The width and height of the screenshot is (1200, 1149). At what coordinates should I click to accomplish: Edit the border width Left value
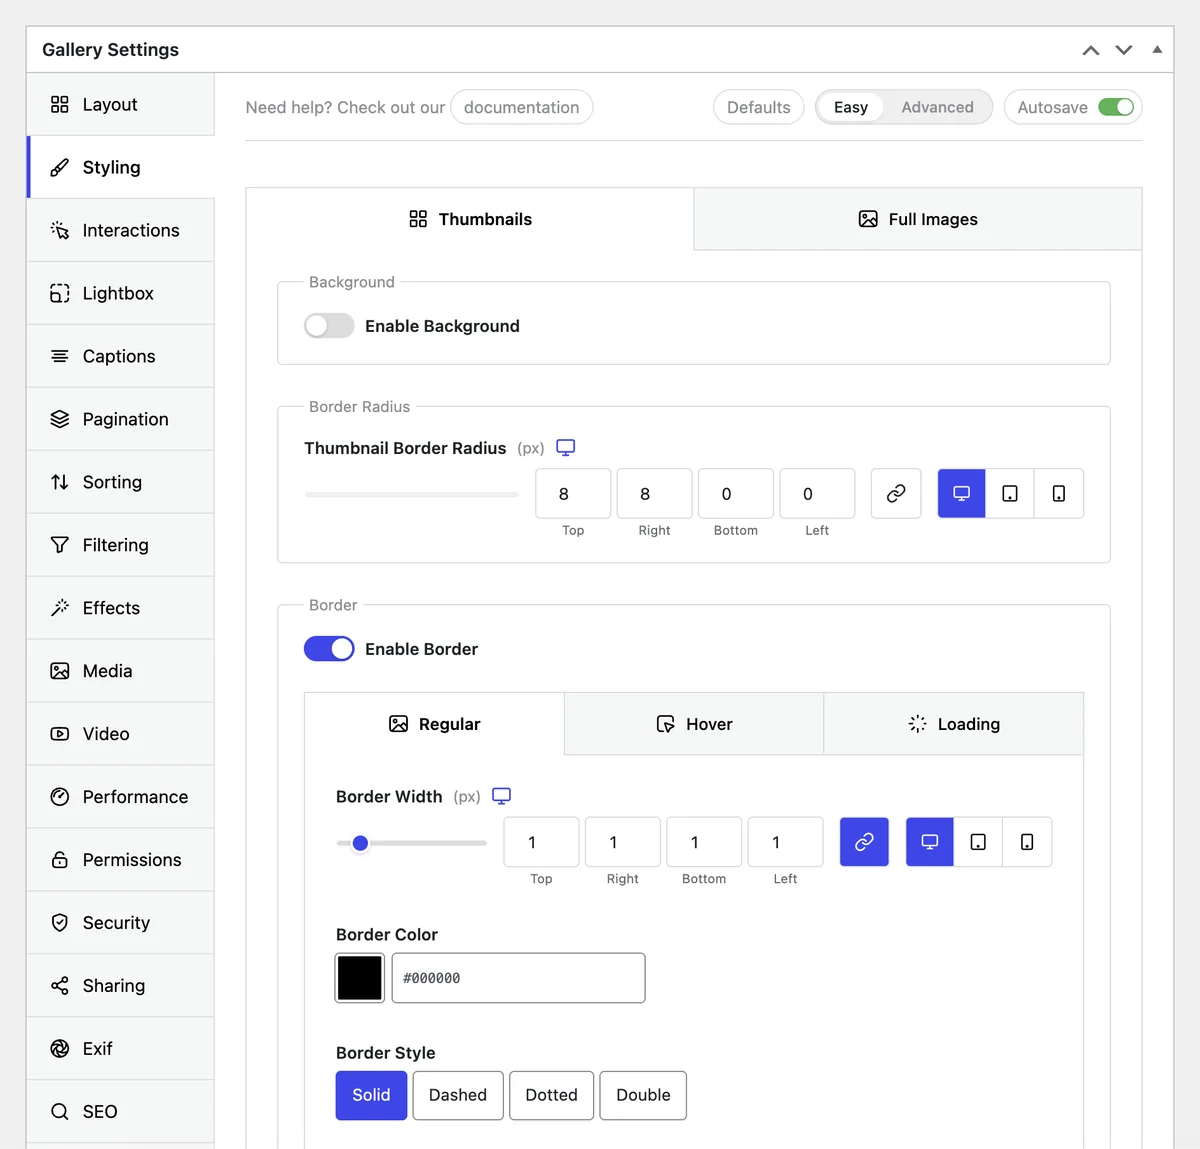click(x=785, y=842)
